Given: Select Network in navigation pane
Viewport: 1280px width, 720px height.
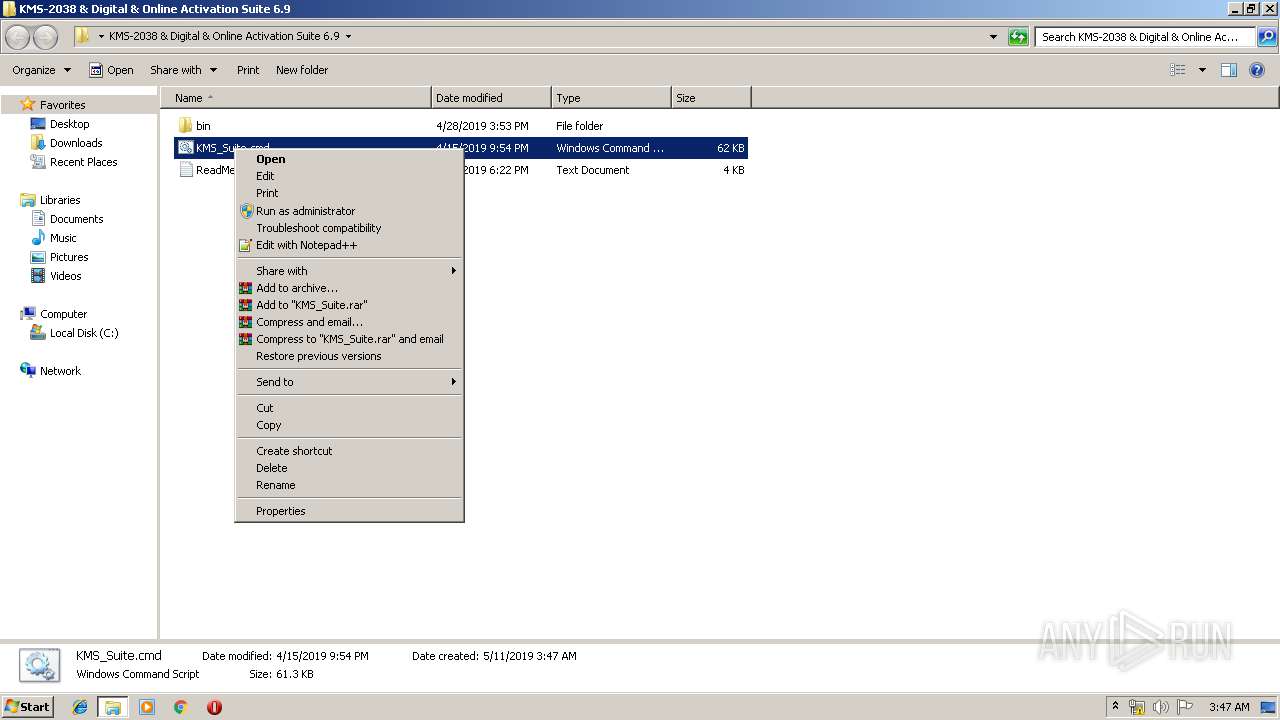Looking at the screenshot, I should click(x=60, y=371).
